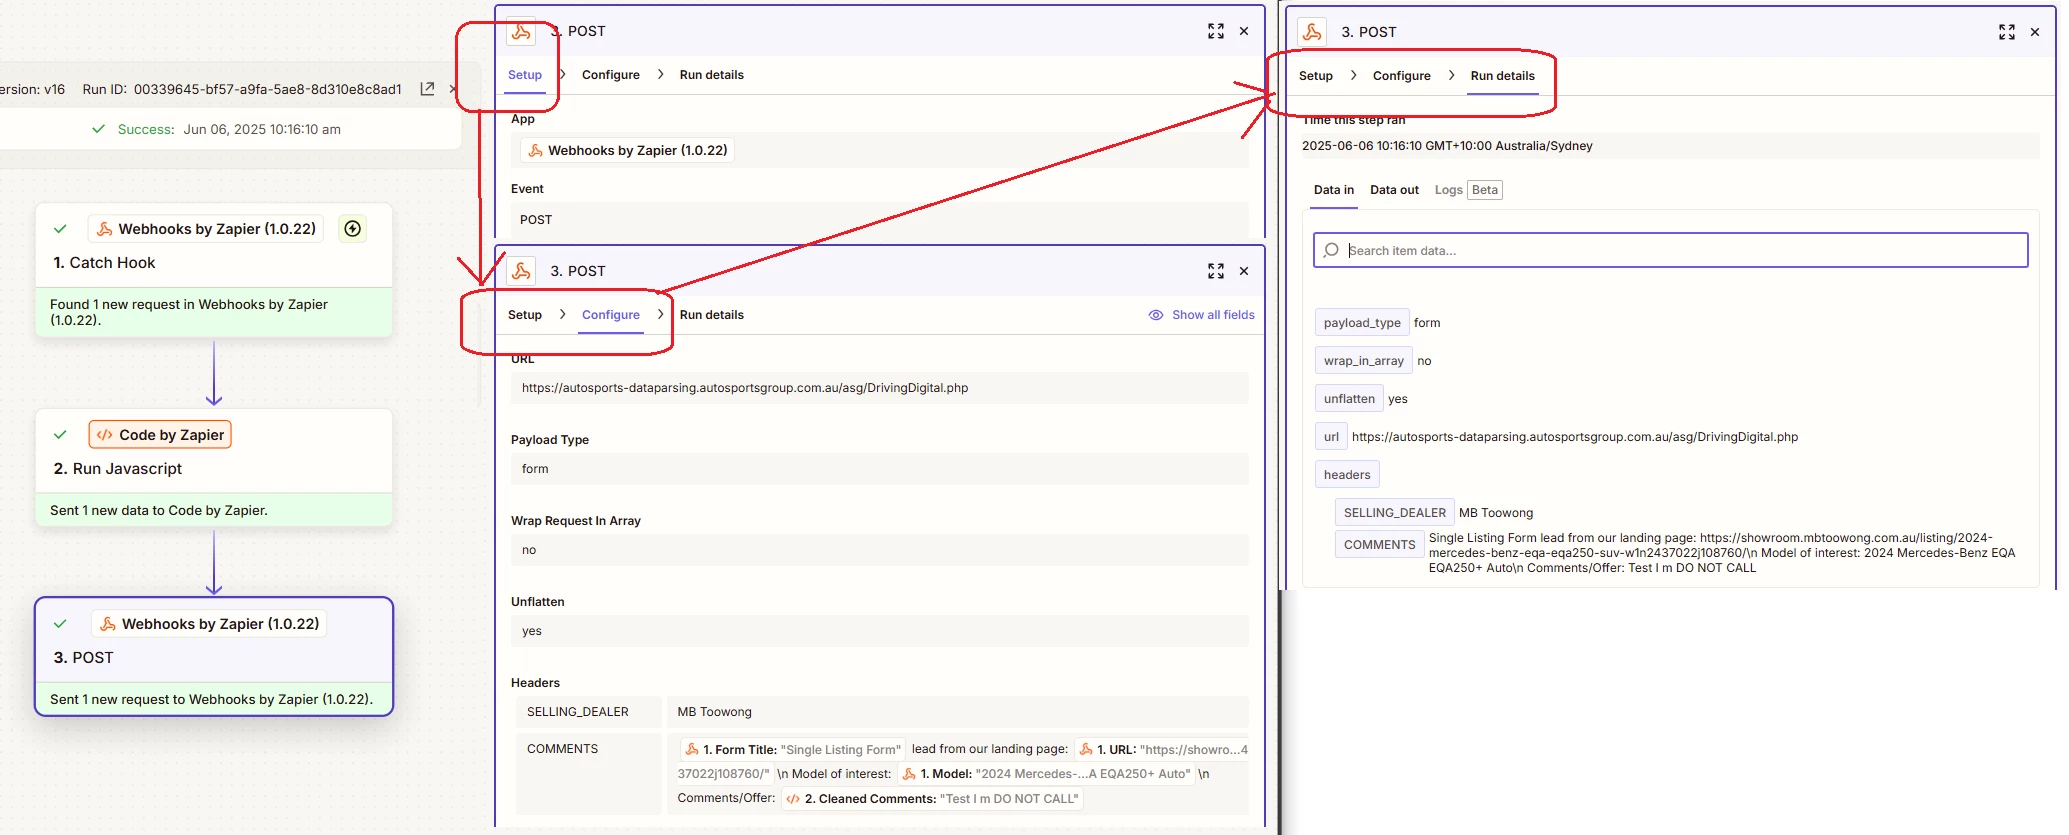Expand the Run details POST panel to fullscreen

coord(2007,32)
